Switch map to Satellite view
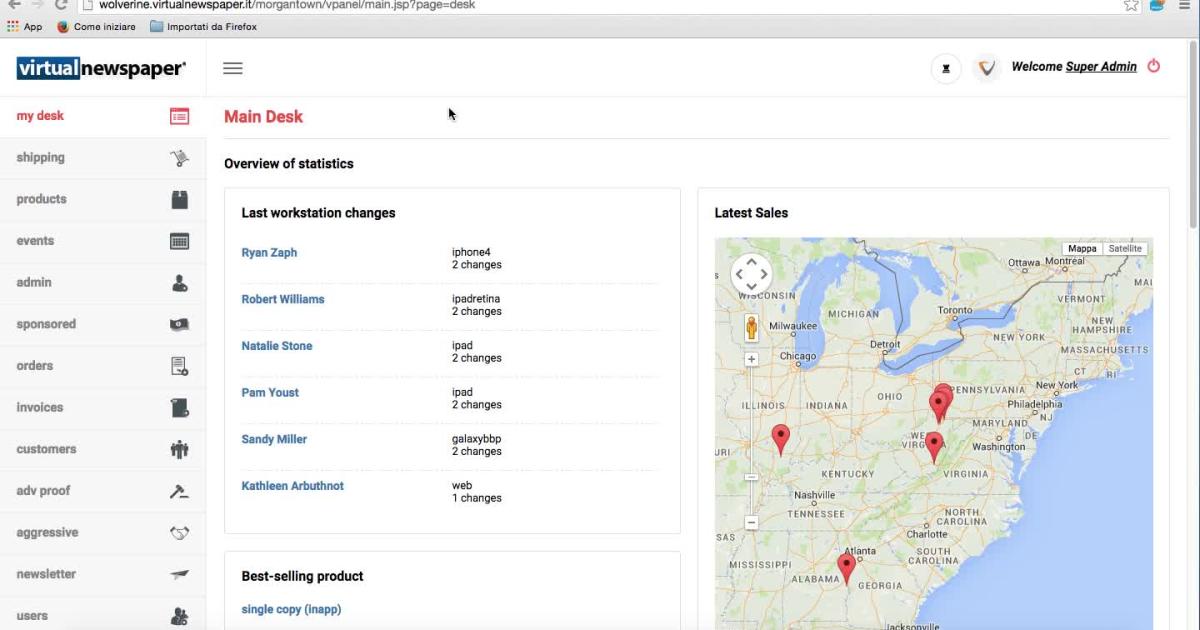1200x630 pixels. pyautogui.click(x=1124, y=248)
